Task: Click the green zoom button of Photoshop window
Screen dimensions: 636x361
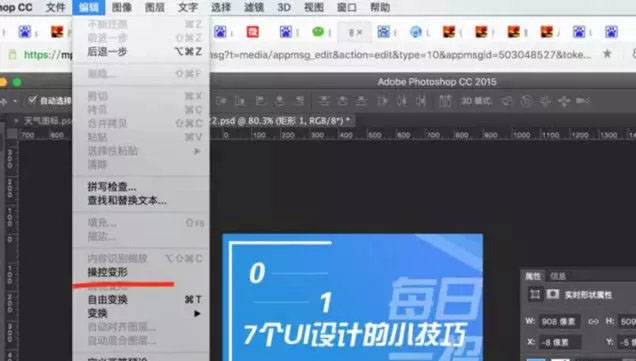Action: tap(17, 82)
